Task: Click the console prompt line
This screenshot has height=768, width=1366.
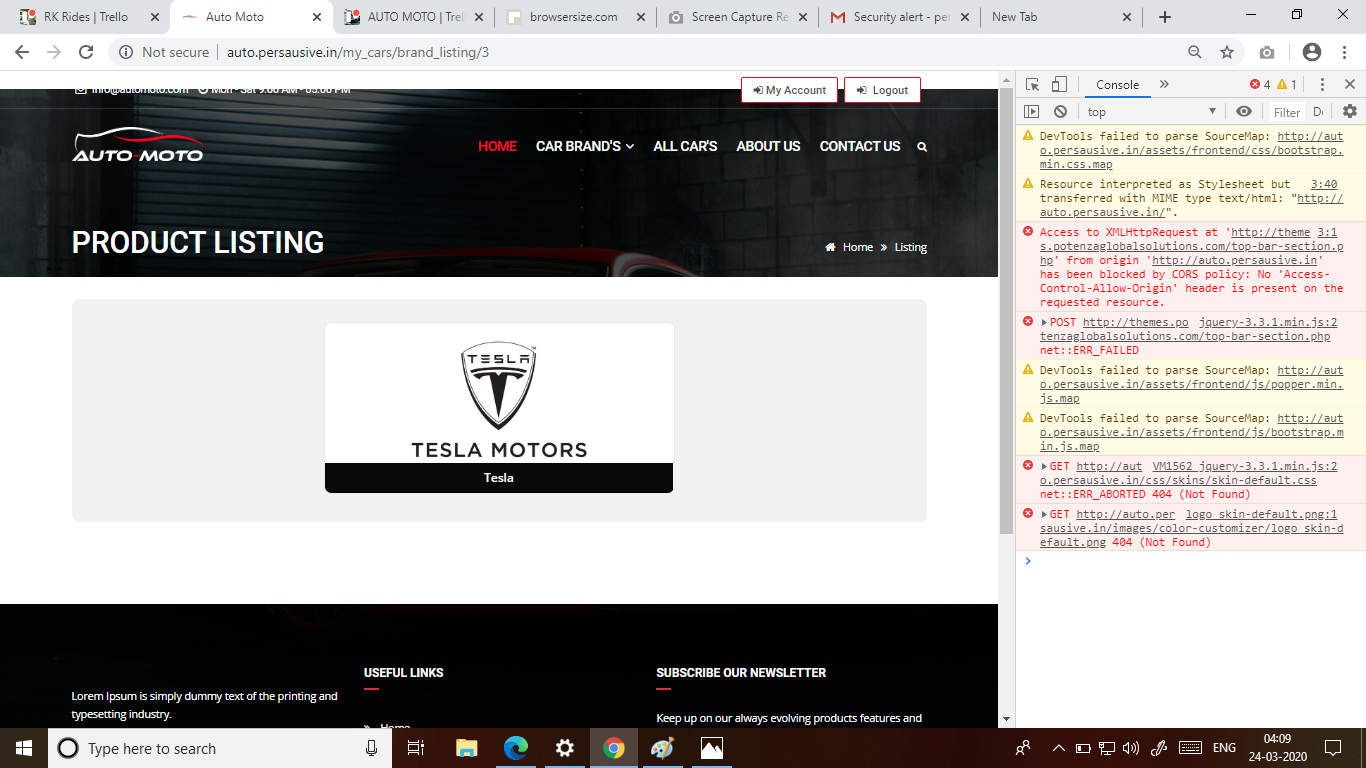Action: pyautogui.click(x=1190, y=562)
